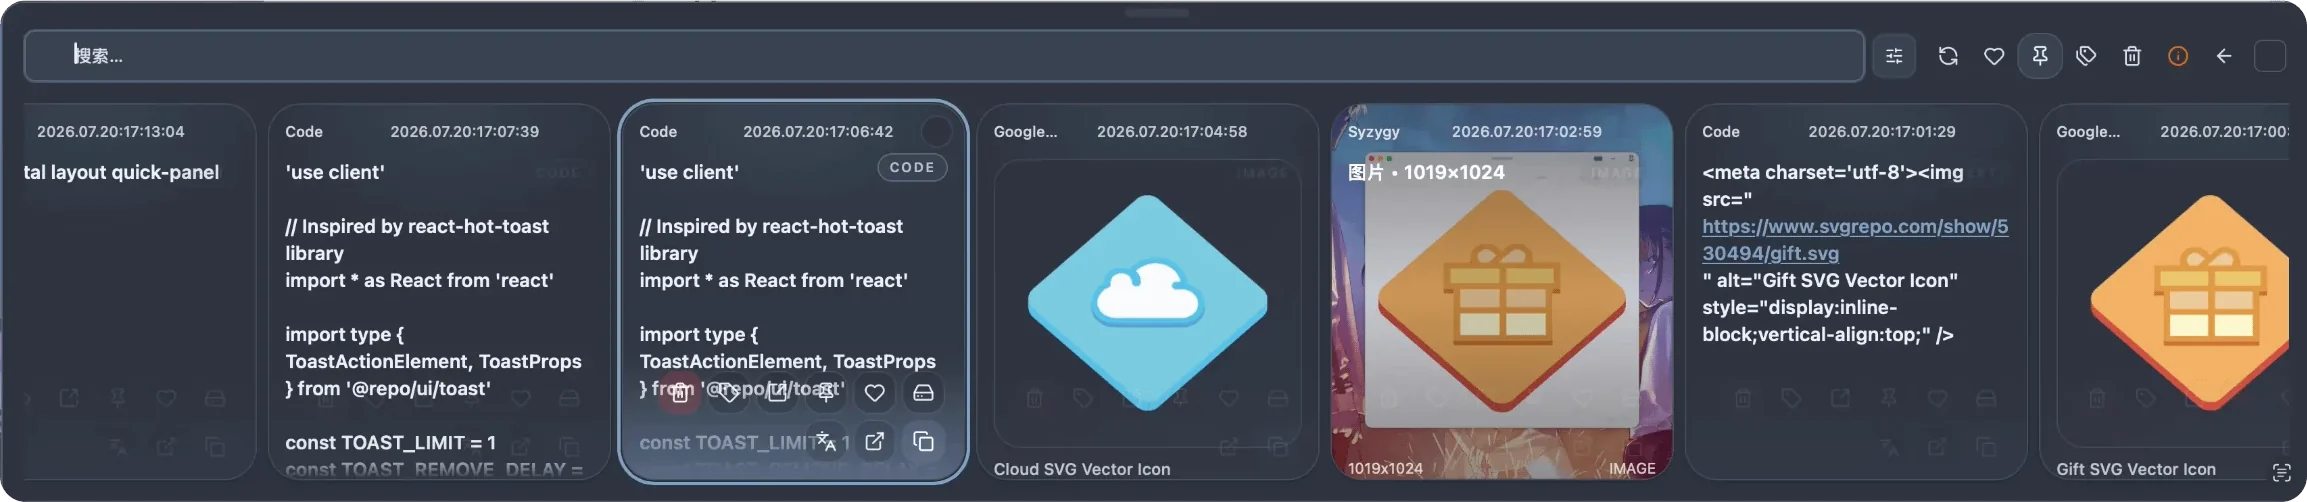Open the tags icon in toolbar
This screenshot has width=2307, height=502.
2086,56
